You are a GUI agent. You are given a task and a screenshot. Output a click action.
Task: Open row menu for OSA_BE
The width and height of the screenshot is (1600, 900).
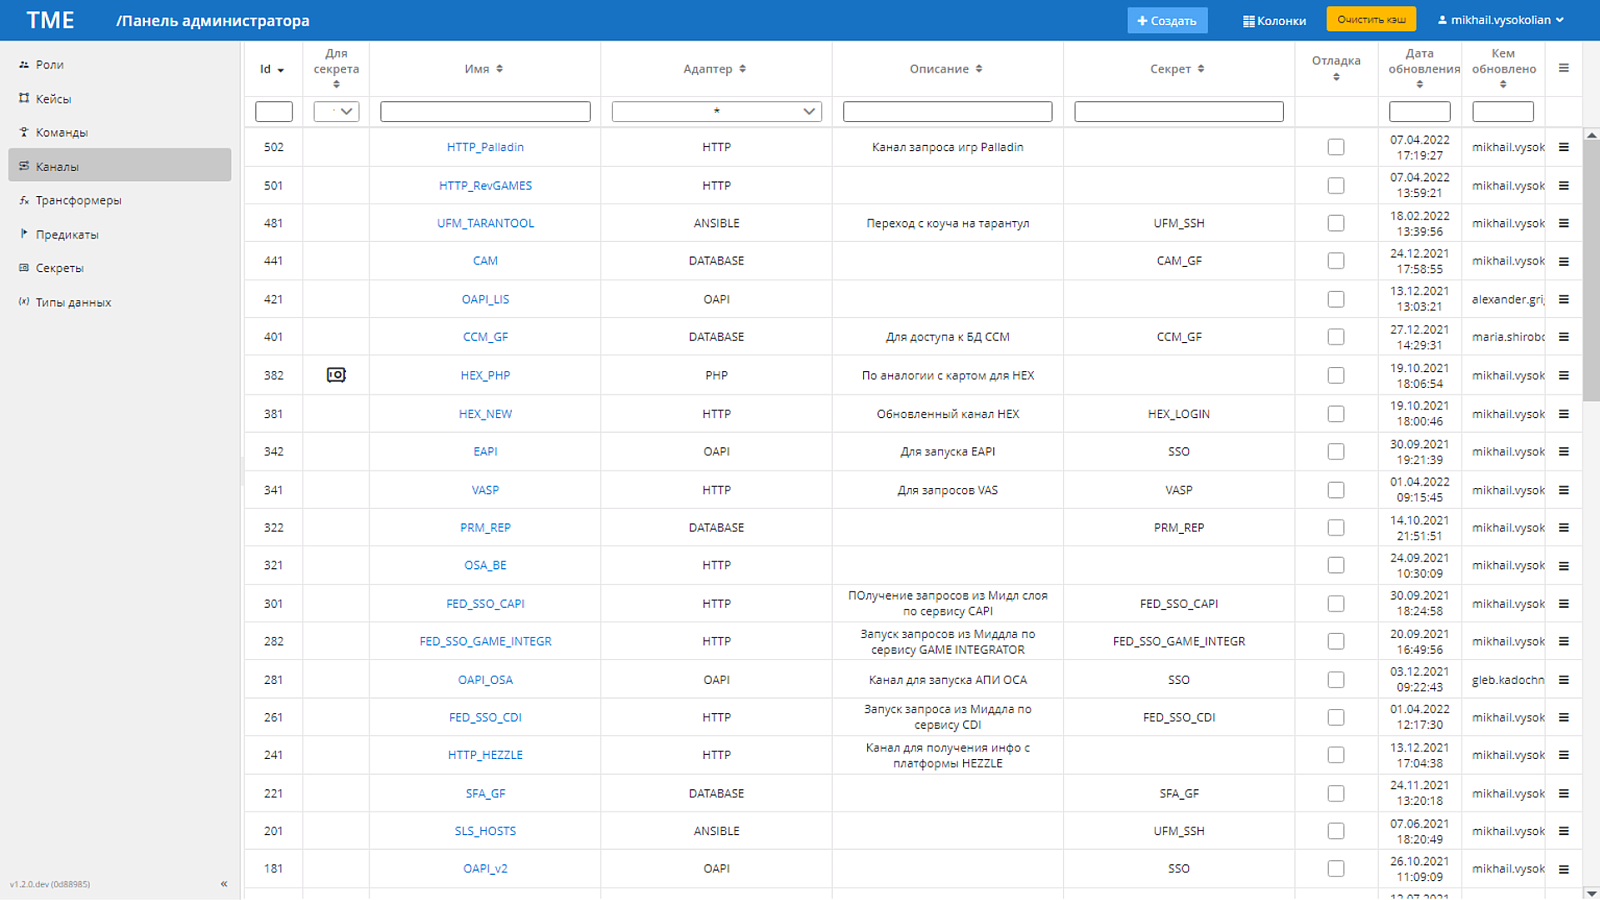1563,565
